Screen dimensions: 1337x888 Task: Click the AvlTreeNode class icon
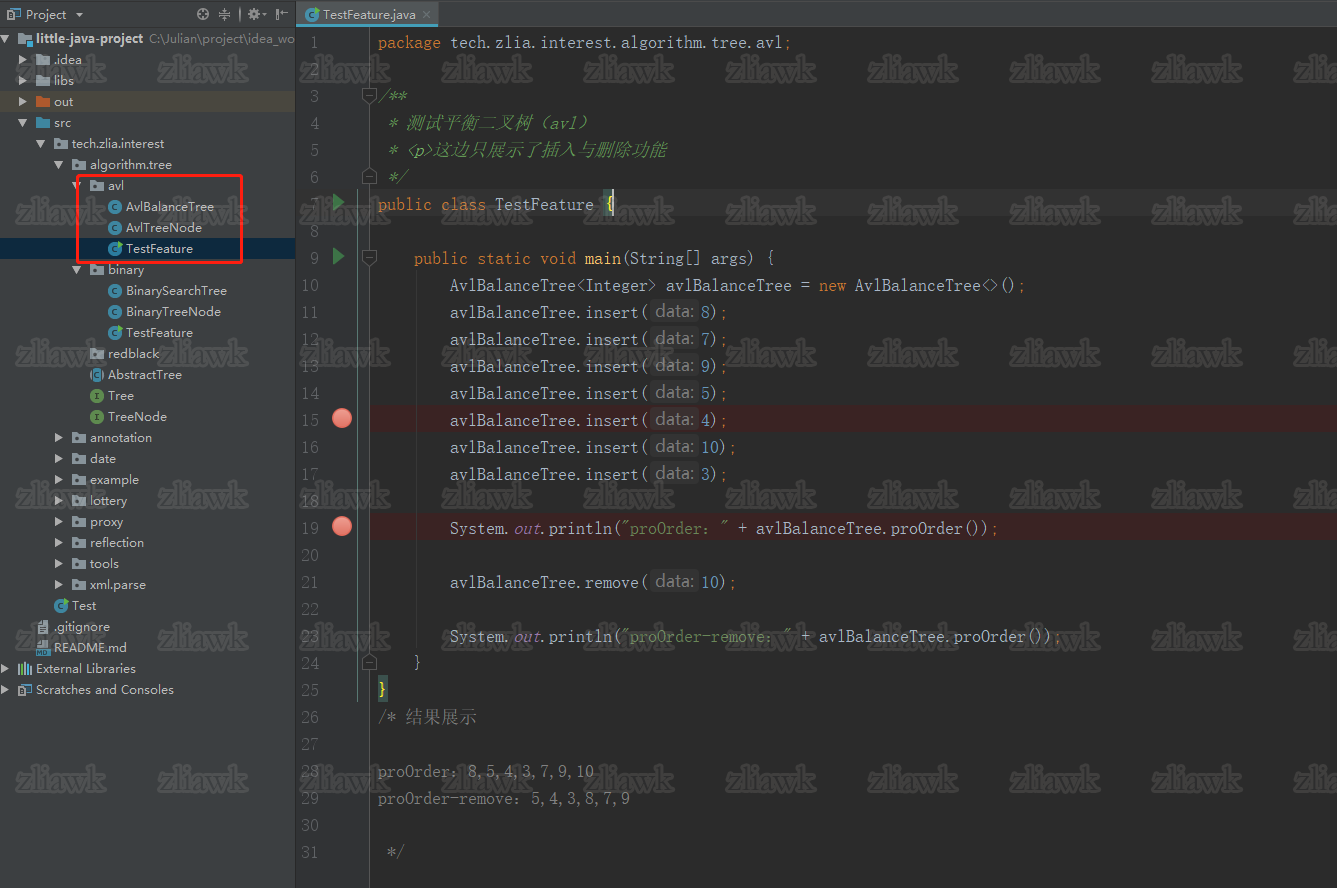click(115, 228)
